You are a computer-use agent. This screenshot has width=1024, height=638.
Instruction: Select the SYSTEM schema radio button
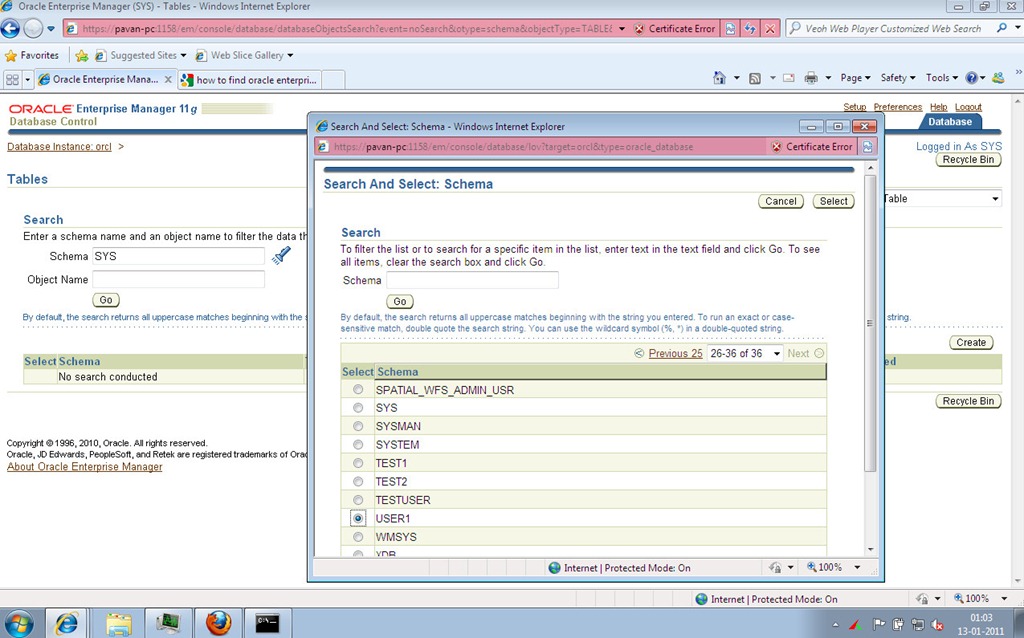[358, 444]
